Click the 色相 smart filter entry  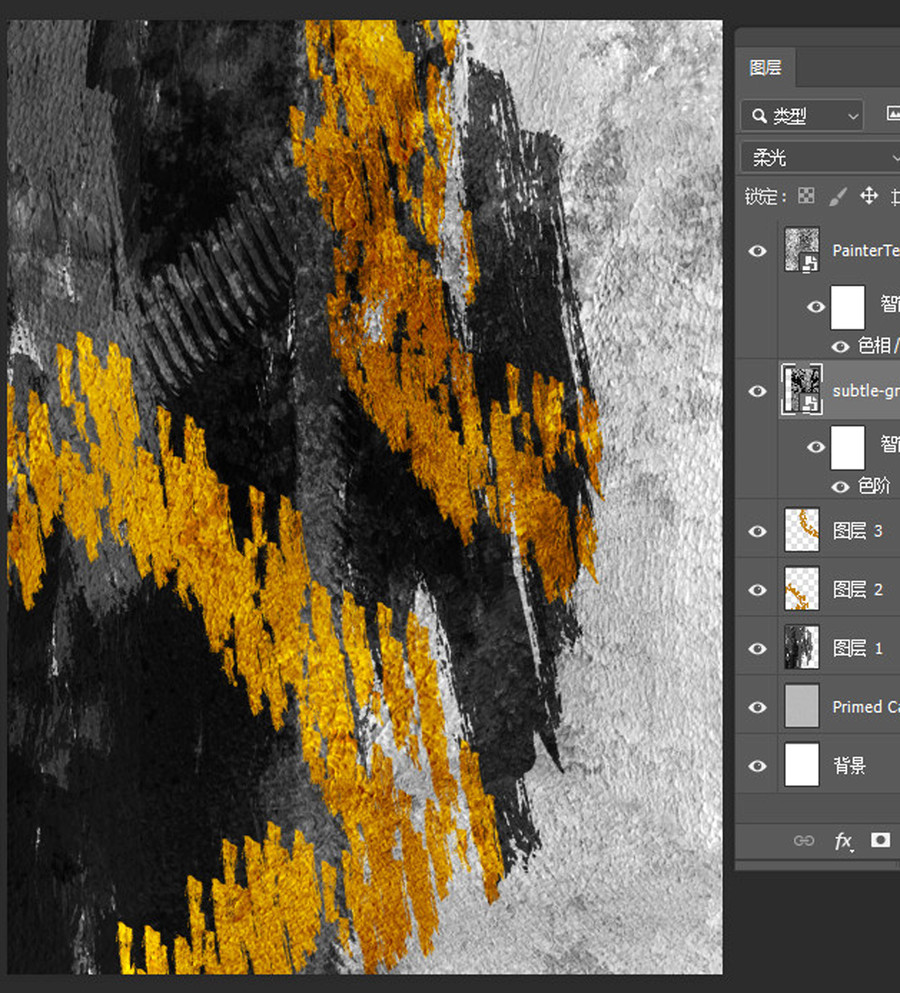[x=878, y=346]
